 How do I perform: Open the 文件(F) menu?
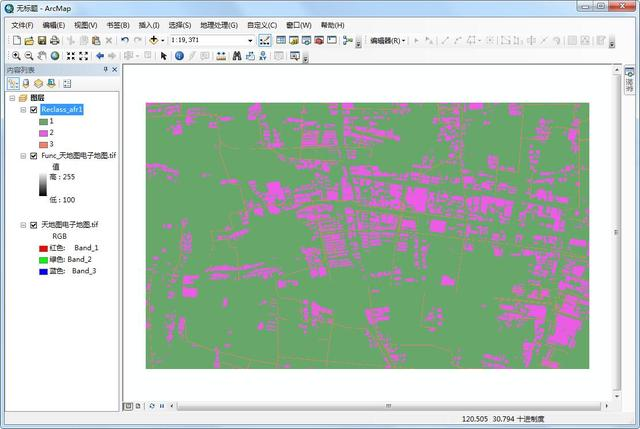tap(22, 25)
